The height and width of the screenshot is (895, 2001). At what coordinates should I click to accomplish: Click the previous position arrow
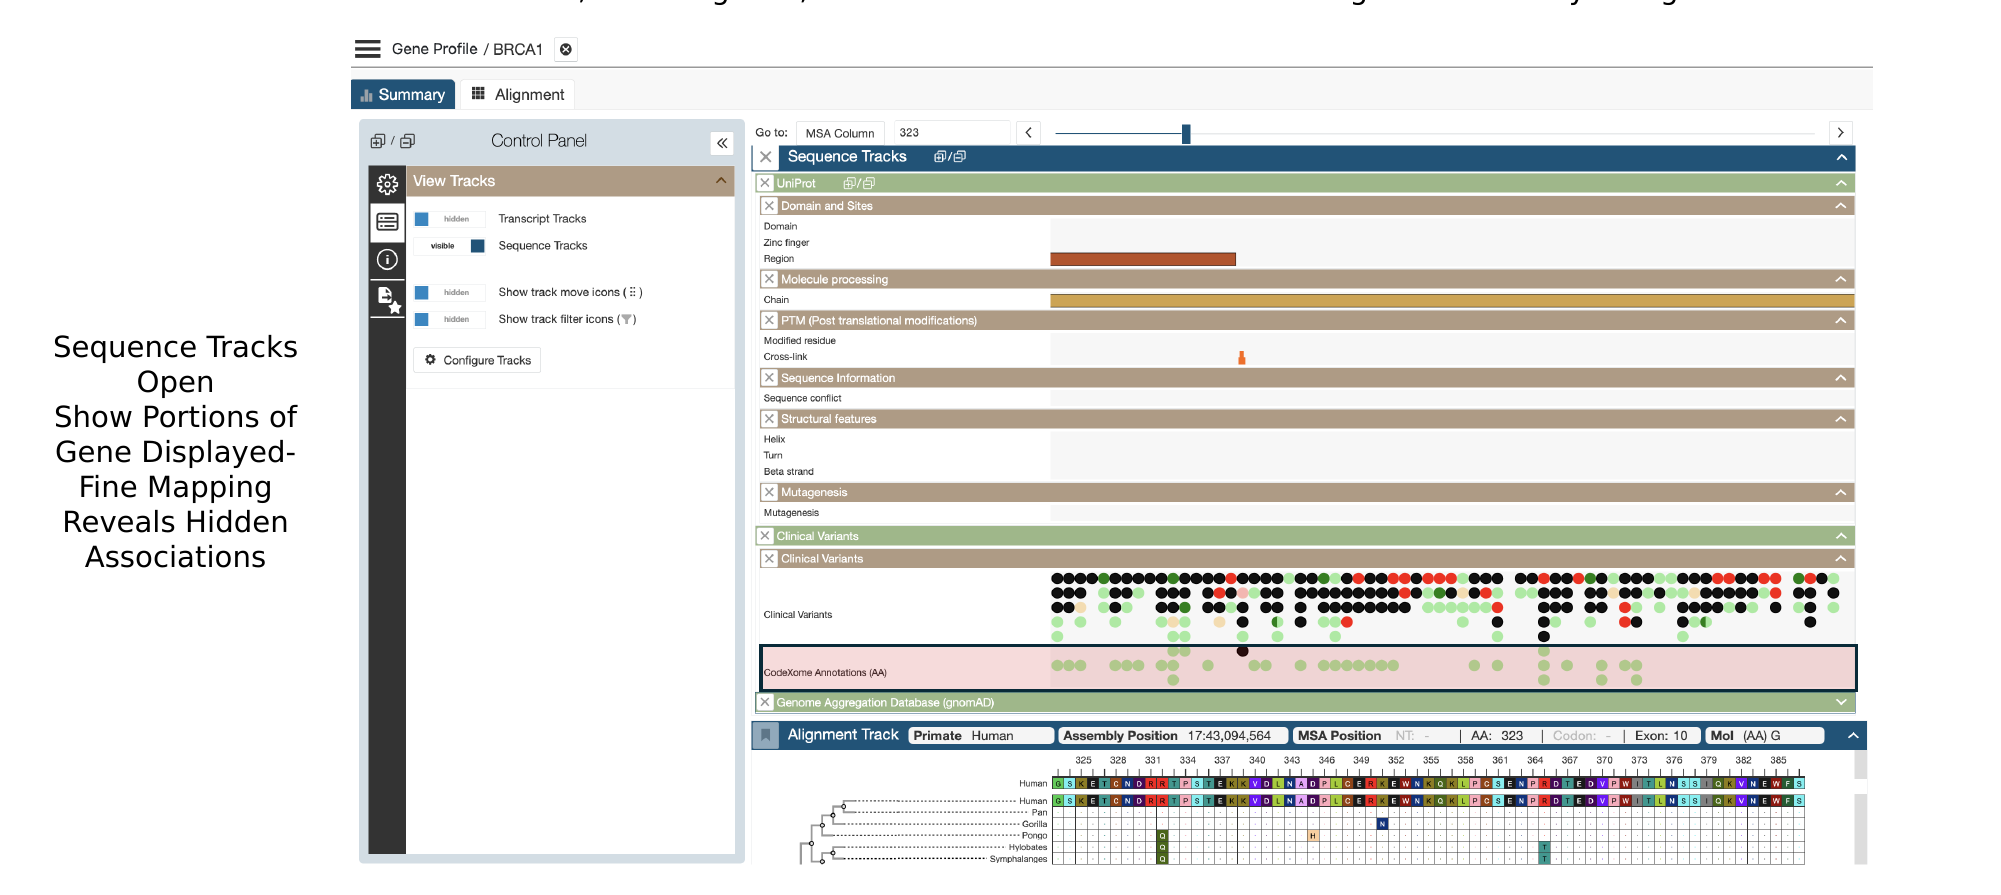point(1028,133)
